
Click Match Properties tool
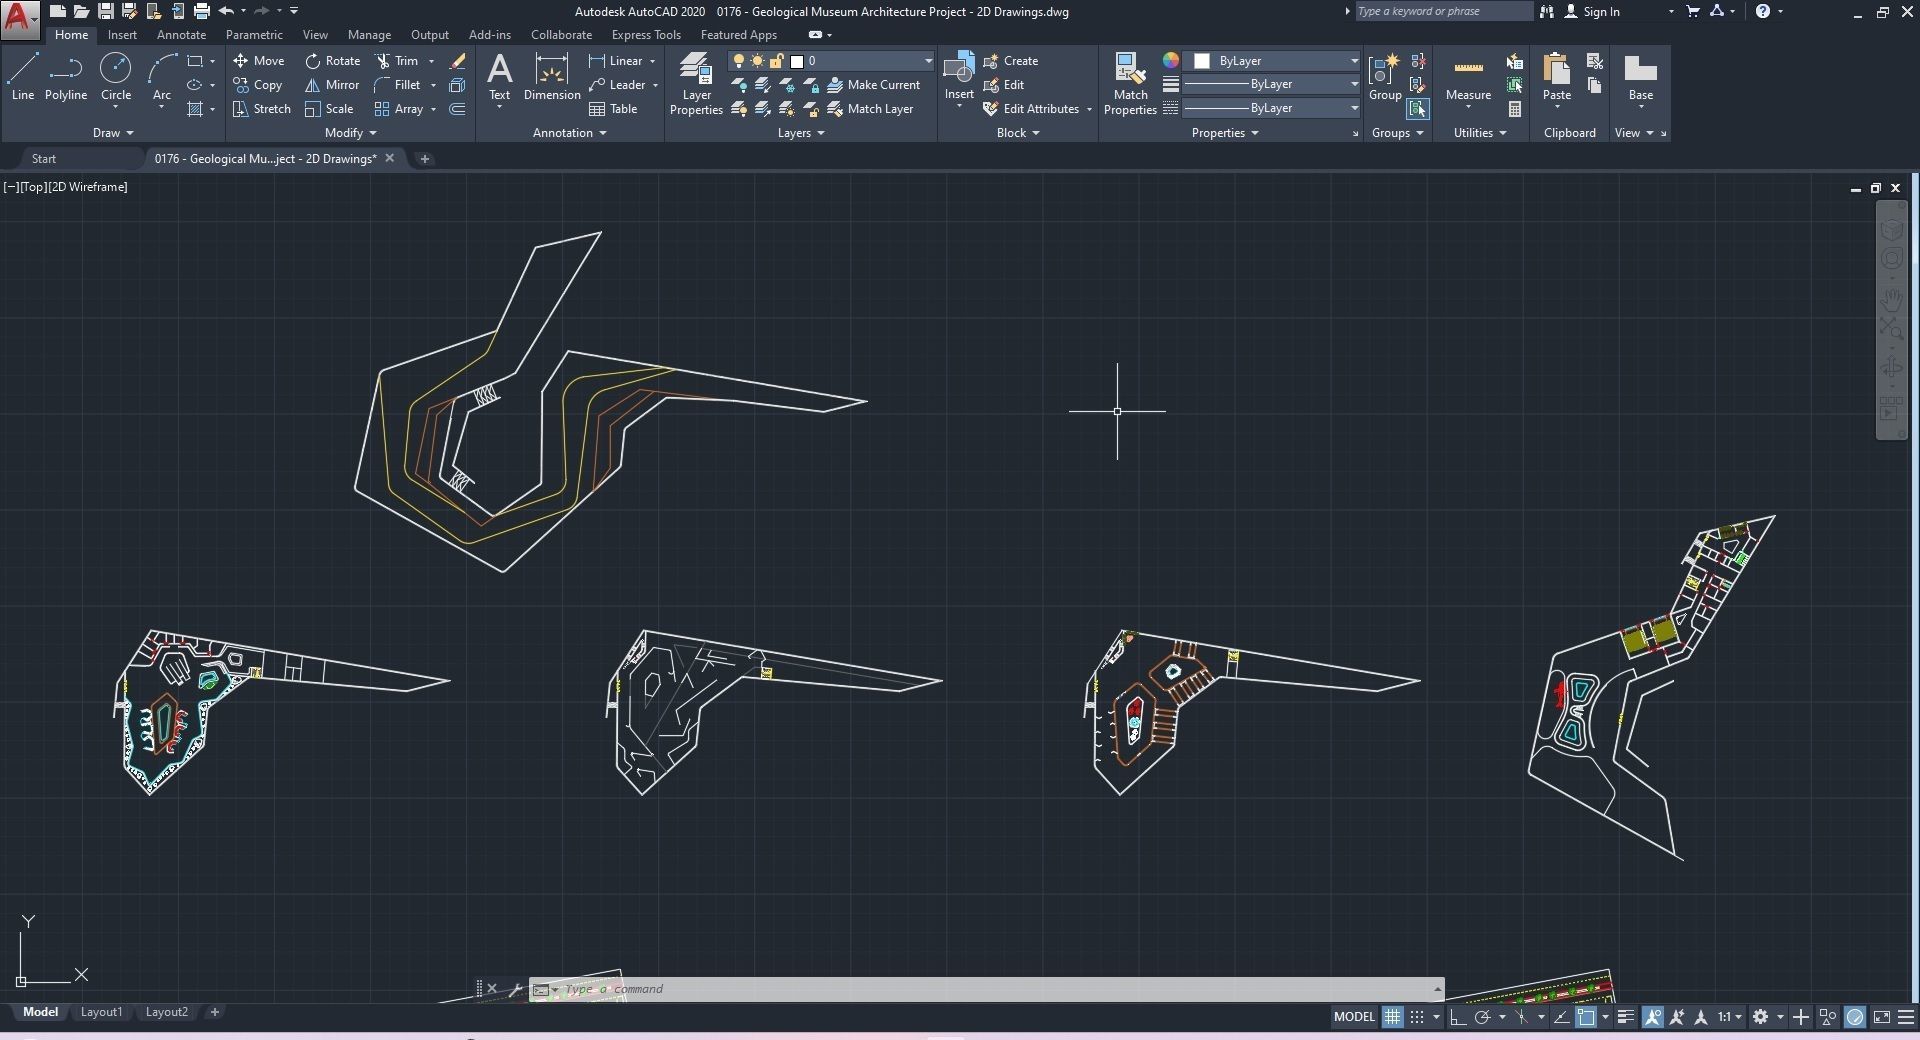(x=1130, y=85)
